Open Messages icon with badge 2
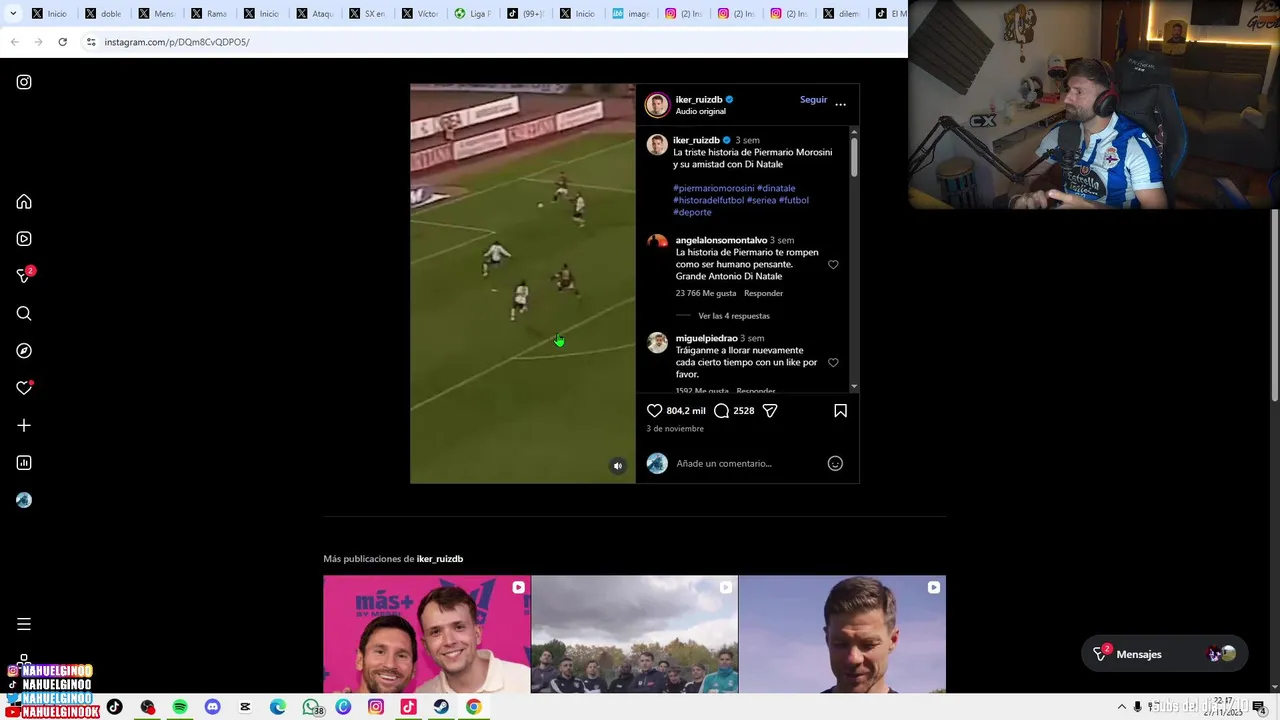Image resolution: width=1280 pixels, height=720 pixels. click(x=24, y=275)
